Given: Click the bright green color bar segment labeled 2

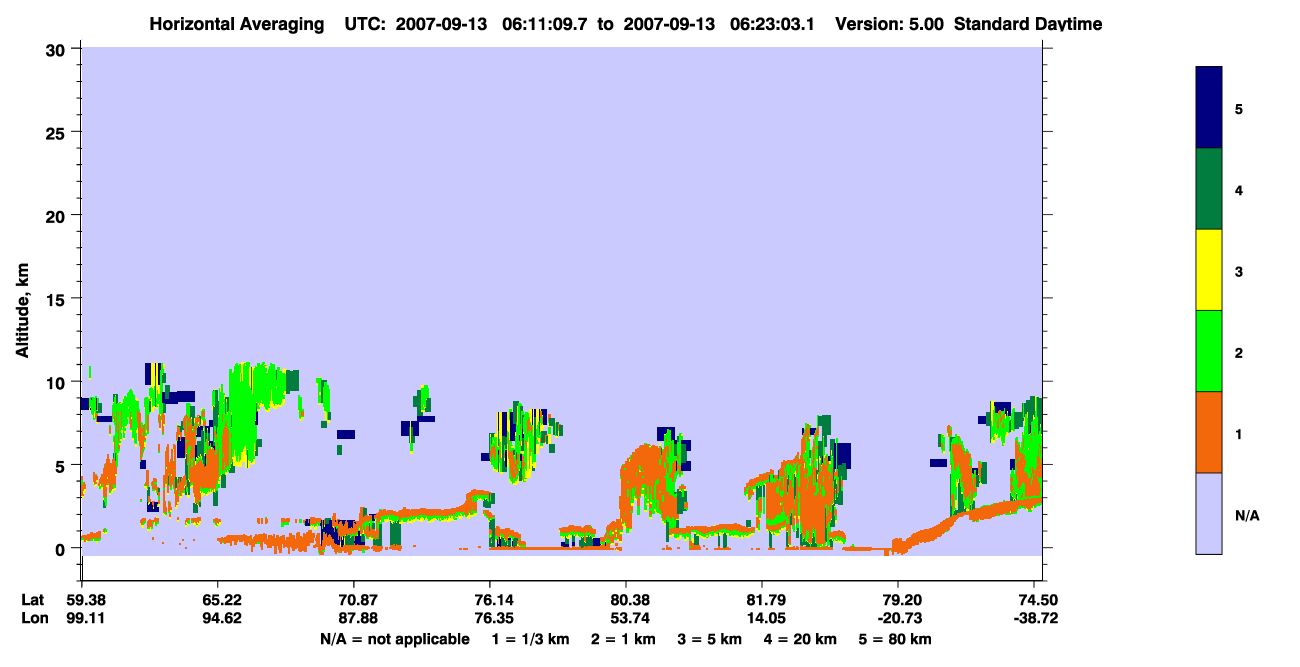Looking at the screenshot, I should pyautogui.click(x=1209, y=351).
